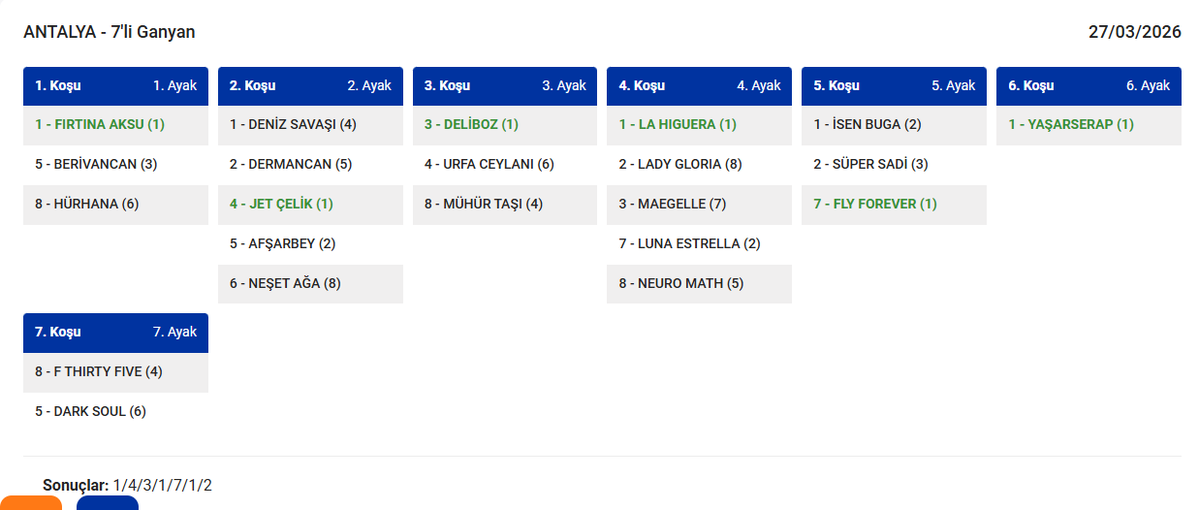
Task: Select the row '8 - MÜHÜR TAŞI (4)'
Action: click(505, 204)
